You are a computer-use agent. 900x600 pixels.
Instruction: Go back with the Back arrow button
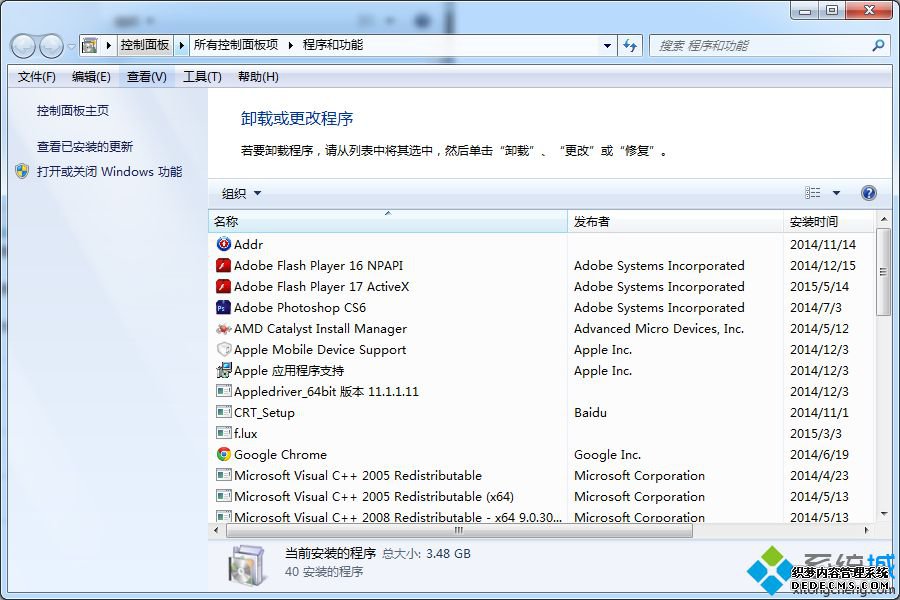coord(24,46)
